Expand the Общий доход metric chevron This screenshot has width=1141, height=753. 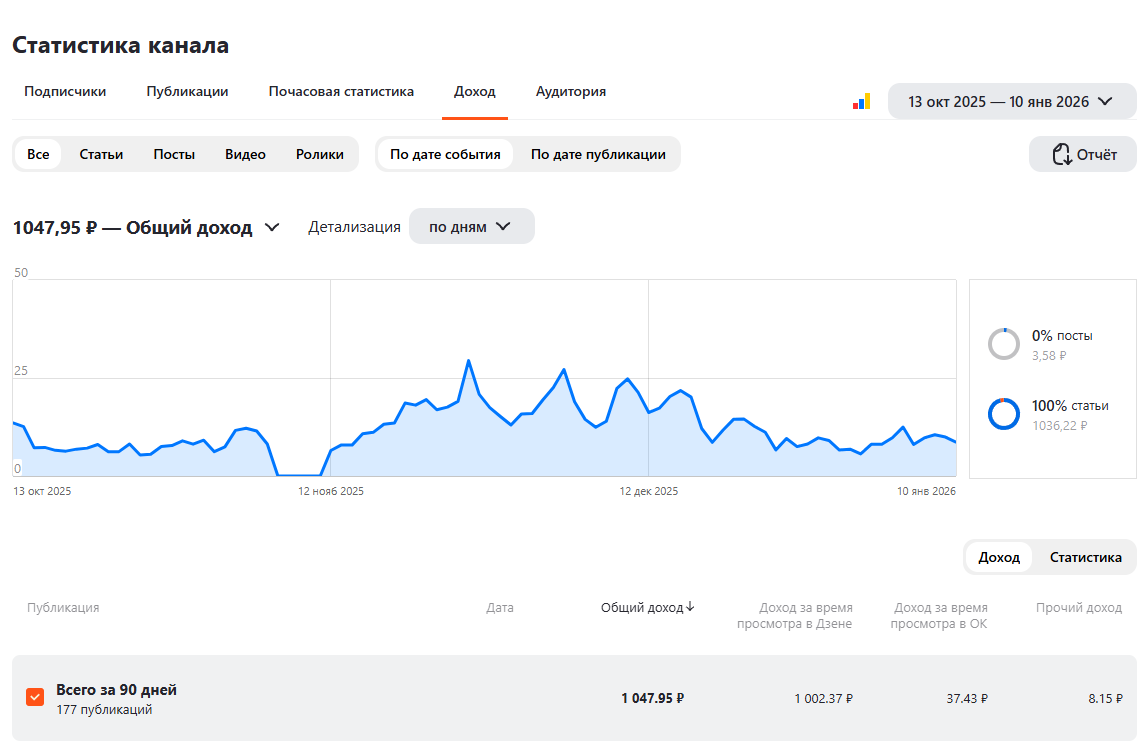pos(272,228)
